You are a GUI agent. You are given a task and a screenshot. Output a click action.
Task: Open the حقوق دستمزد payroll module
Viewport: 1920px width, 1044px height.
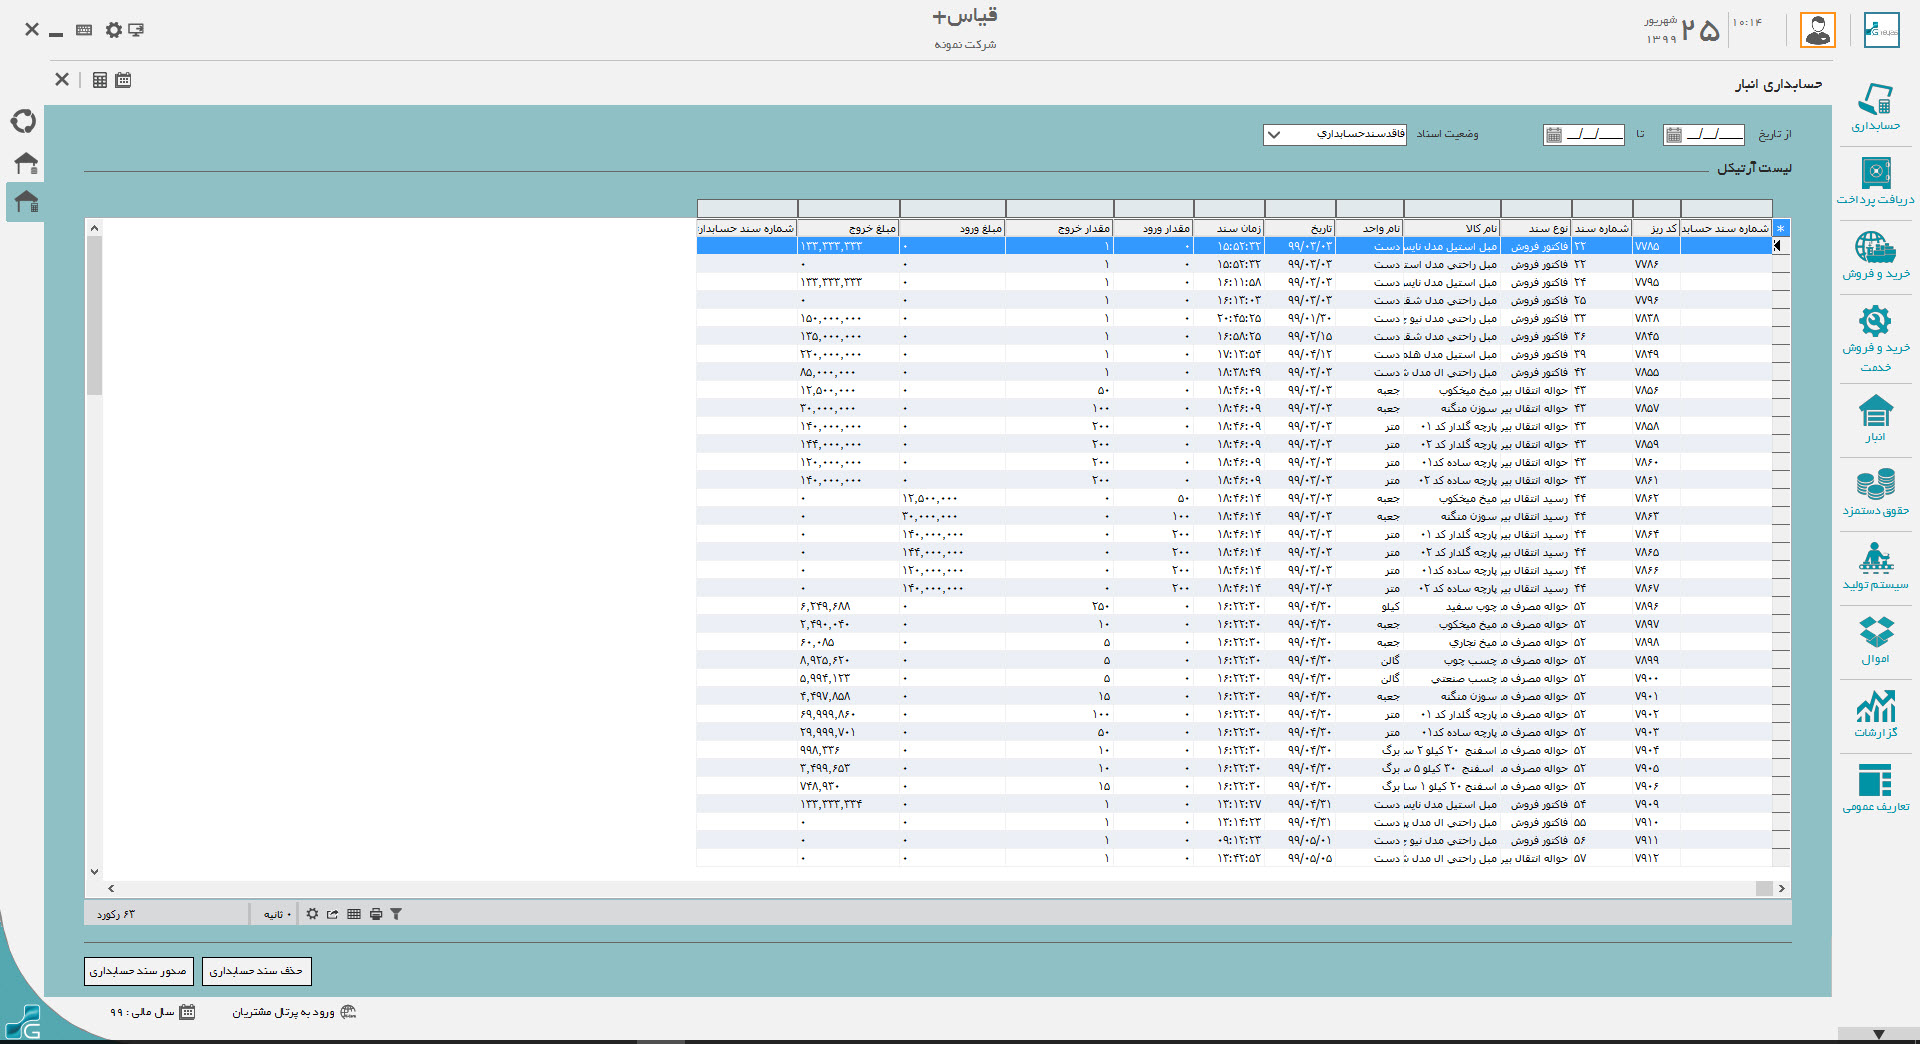click(1875, 491)
